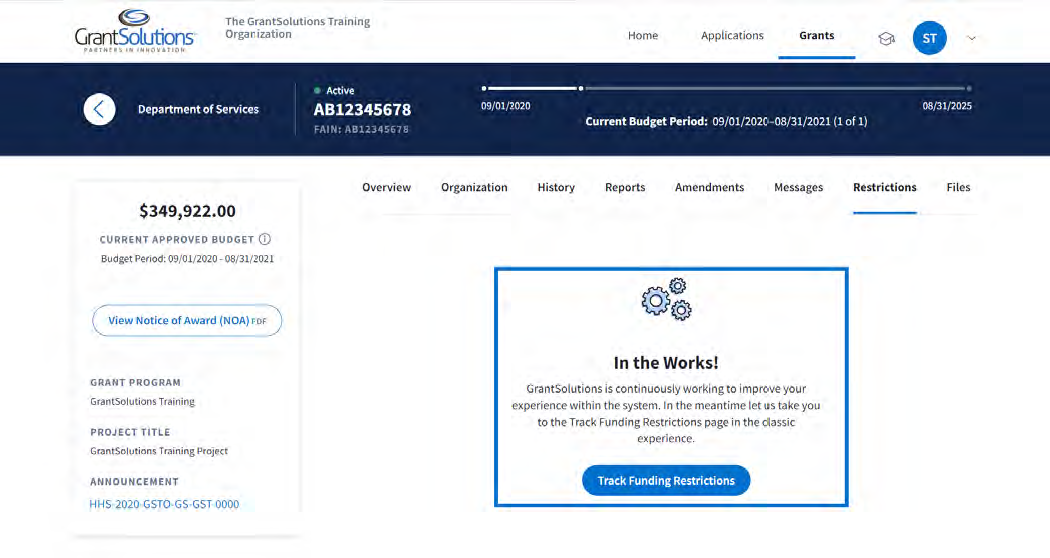Click the budget info icon
1050x558 pixels.
pyautogui.click(x=265, y=239)
